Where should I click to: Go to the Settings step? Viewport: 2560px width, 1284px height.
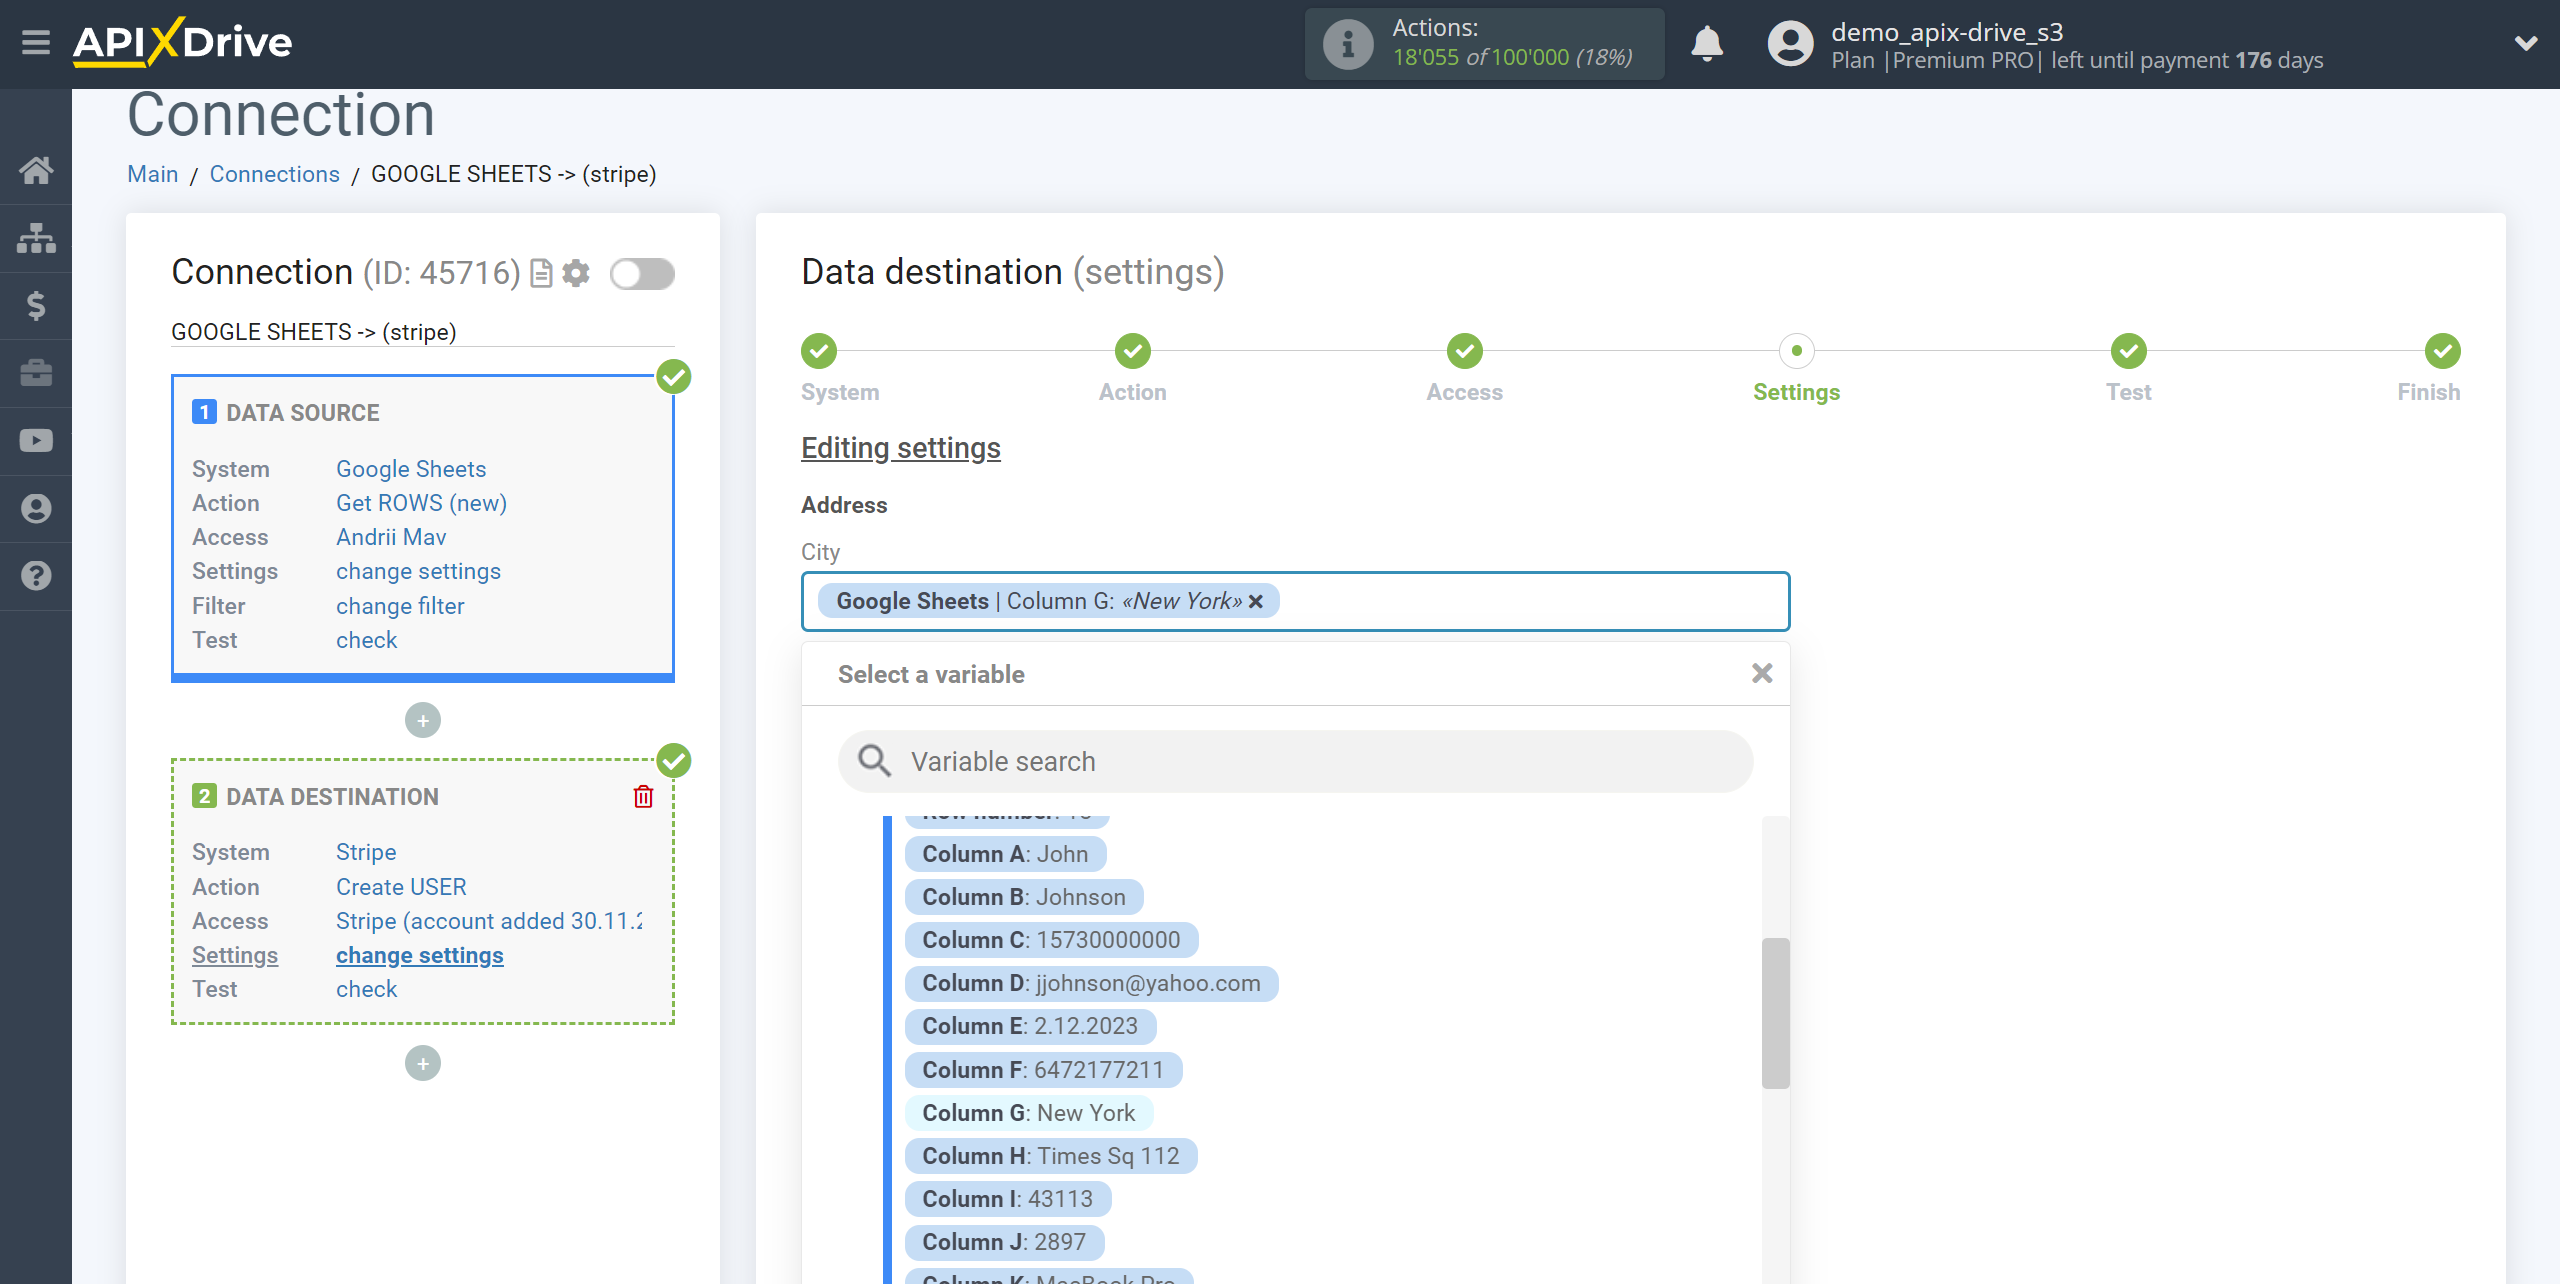point(1797,351)
